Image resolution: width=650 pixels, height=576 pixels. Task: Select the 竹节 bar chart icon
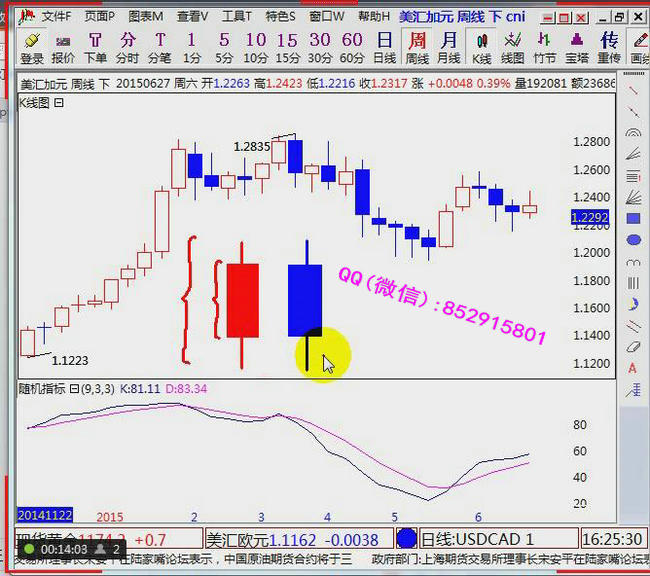point(546,47)
